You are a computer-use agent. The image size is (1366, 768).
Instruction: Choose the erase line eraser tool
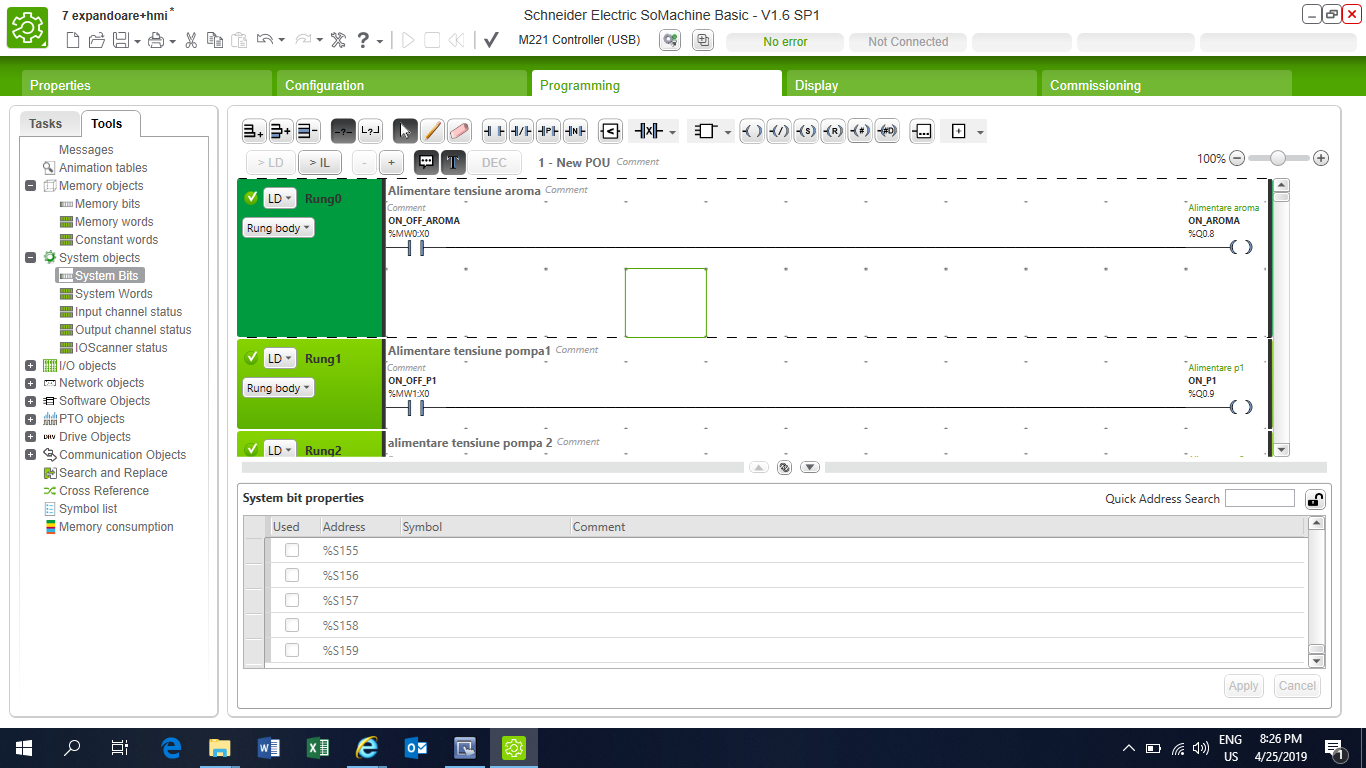pos(459,131)
